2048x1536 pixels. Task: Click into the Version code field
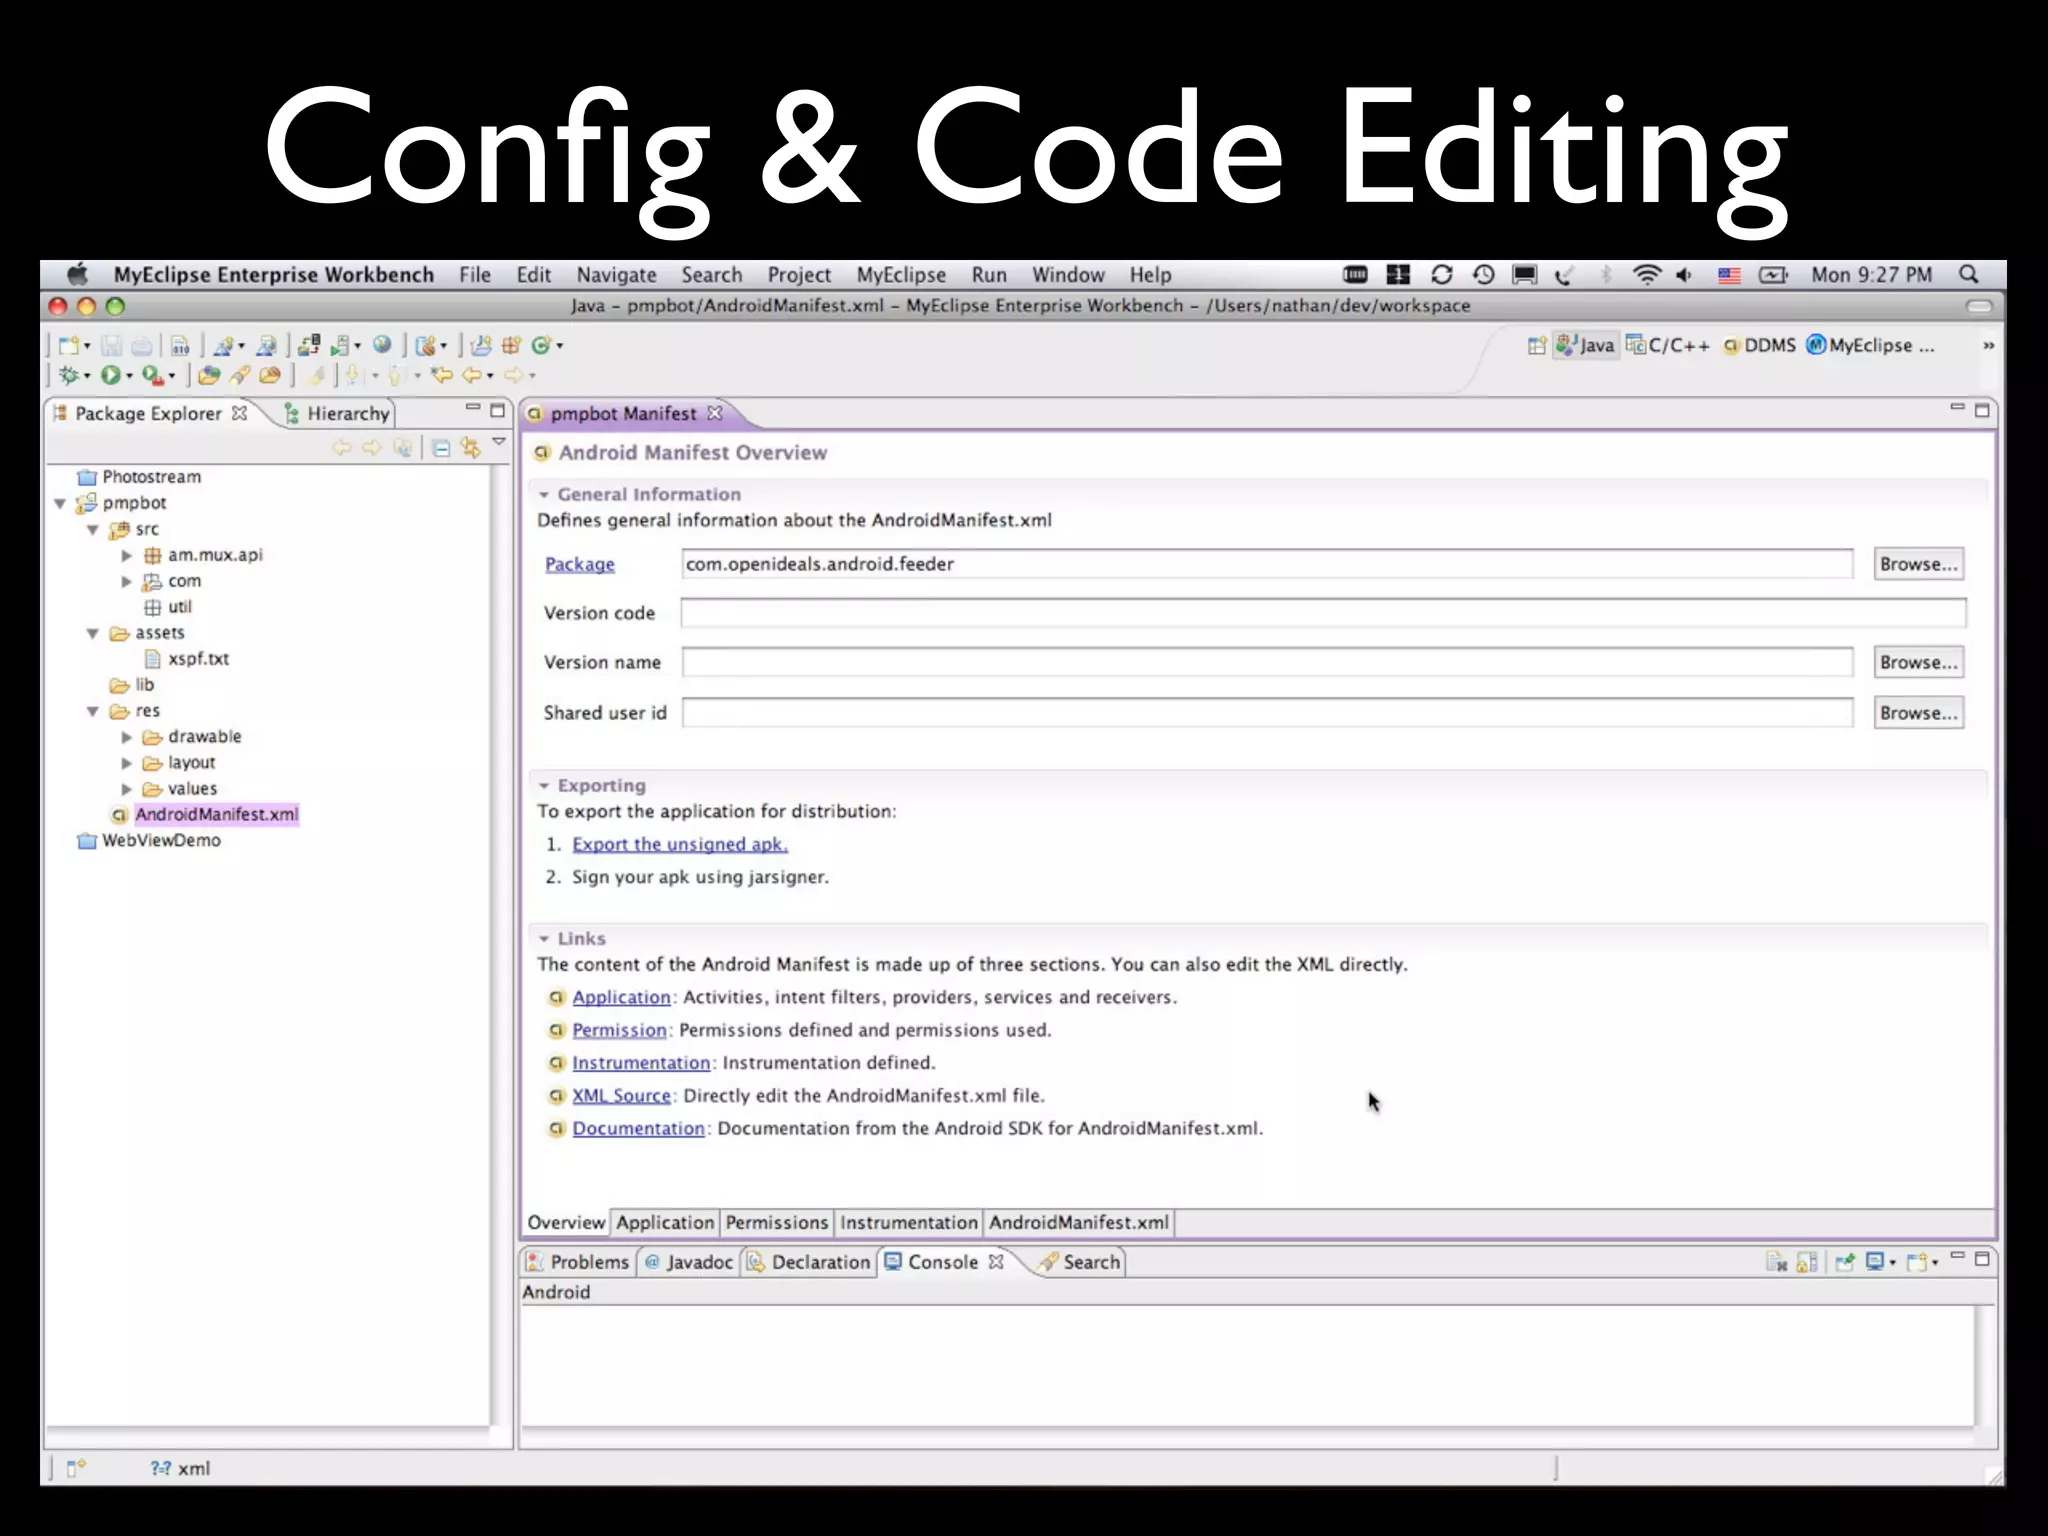pyautogui.click(x=1322, y=613)
